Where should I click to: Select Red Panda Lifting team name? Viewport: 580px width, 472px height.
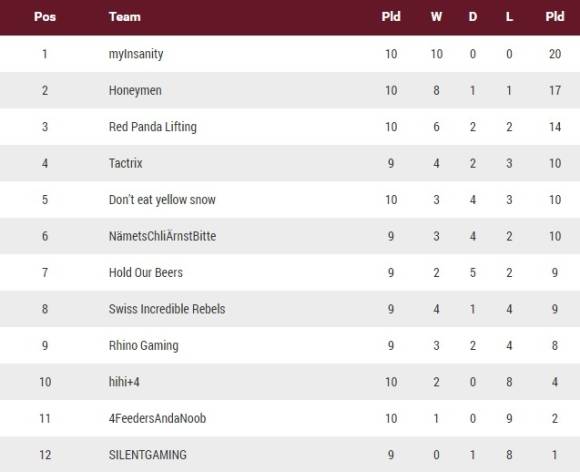click(153, 127)
